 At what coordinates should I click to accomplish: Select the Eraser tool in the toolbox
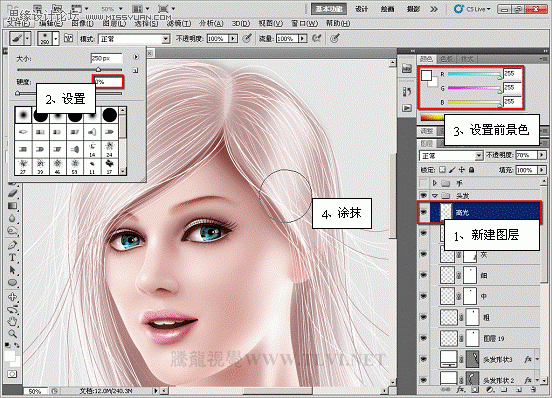point(12,193)
